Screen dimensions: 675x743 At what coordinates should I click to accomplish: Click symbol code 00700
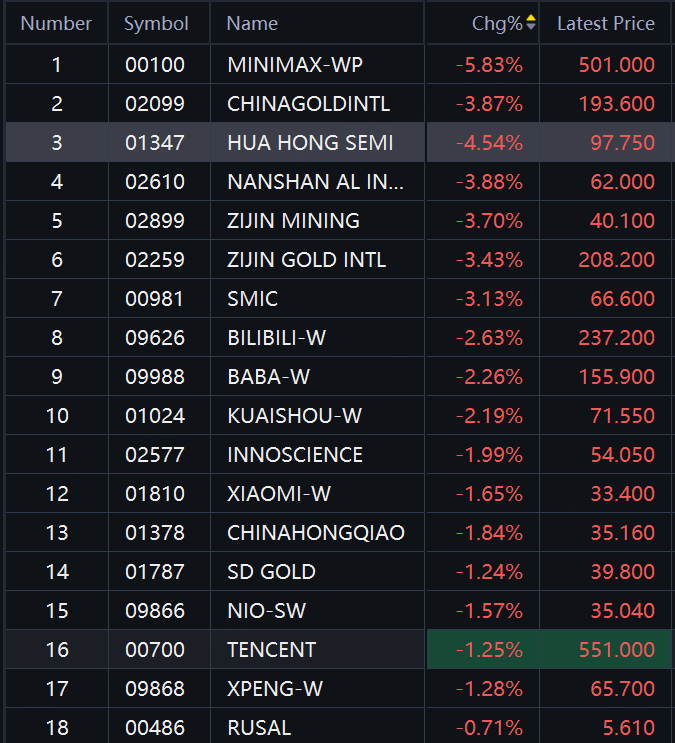pos(155,650)
